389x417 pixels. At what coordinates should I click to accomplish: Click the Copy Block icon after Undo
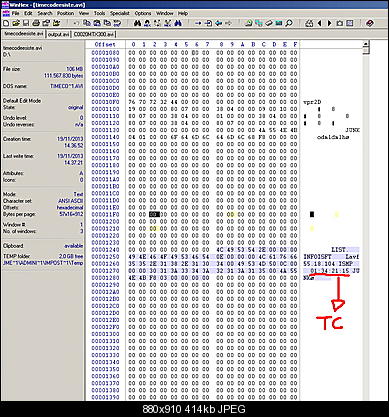pyautogui.click(x=87, y=23)
